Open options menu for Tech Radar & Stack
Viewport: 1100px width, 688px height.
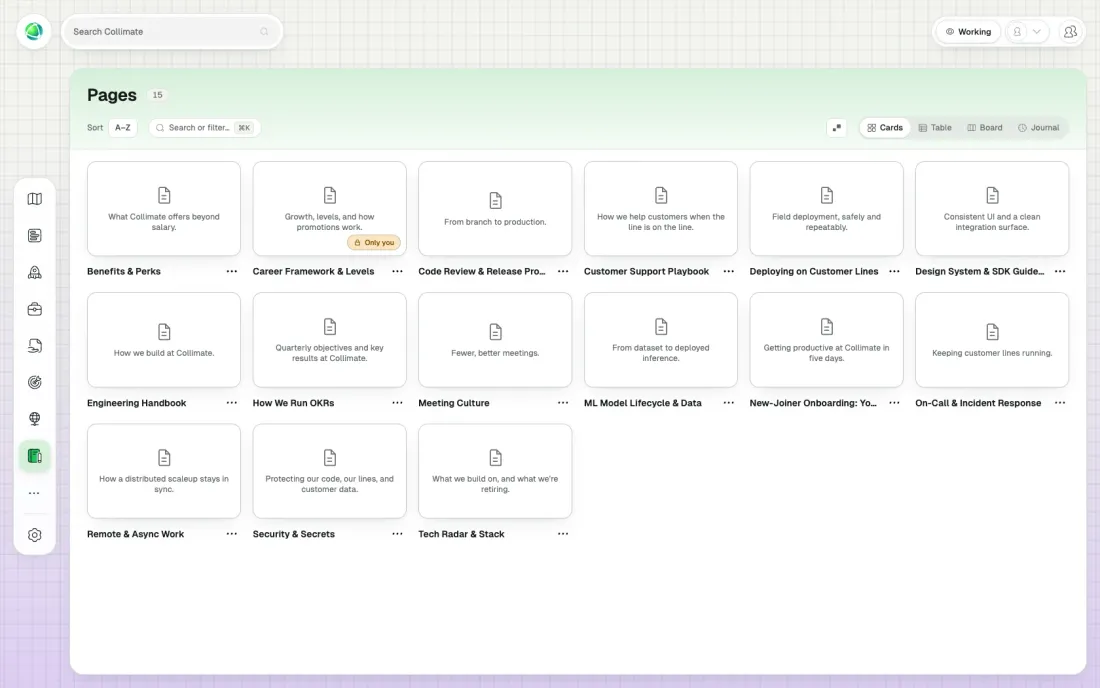coord(563,534)
